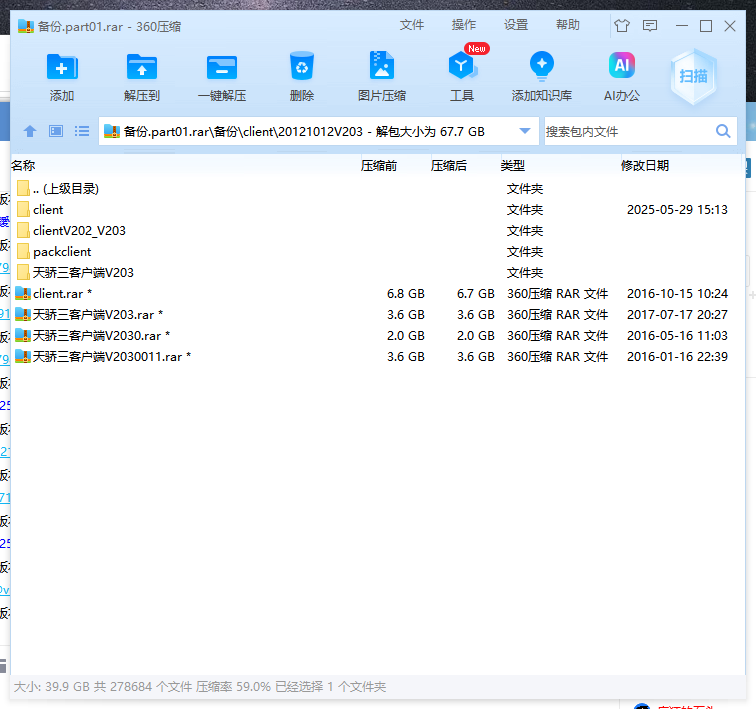
Task: Click the 6.7 GB compressed size value
Action: [x=476, y=294]
